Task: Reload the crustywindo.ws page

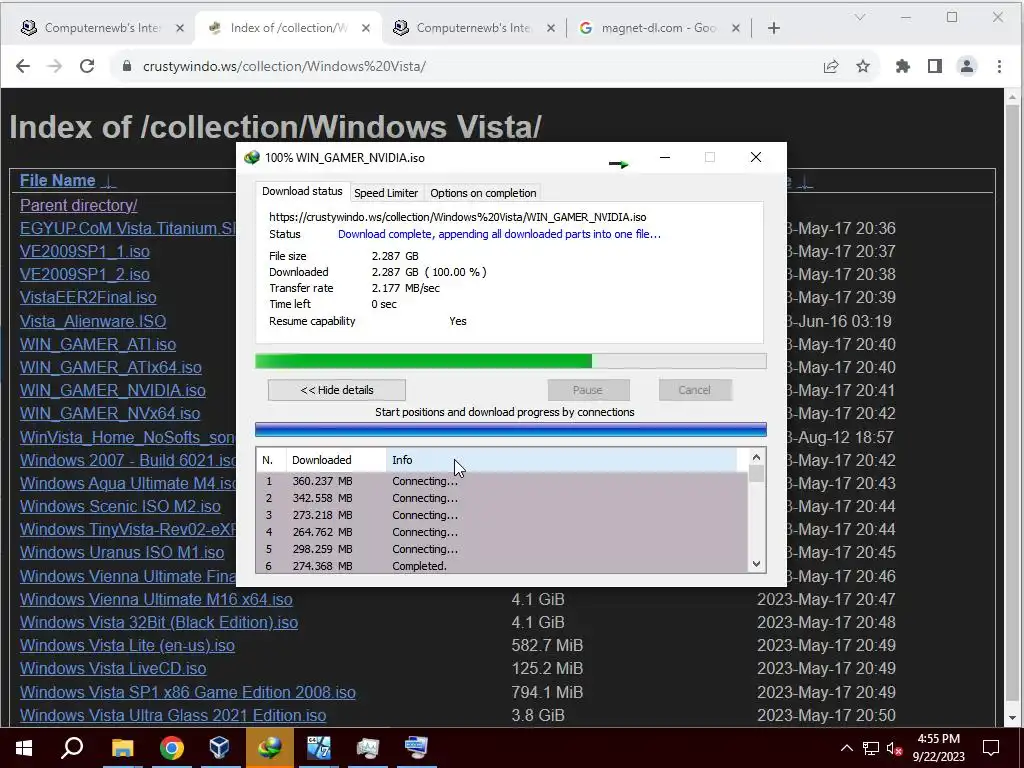Action: pos(87,66)
